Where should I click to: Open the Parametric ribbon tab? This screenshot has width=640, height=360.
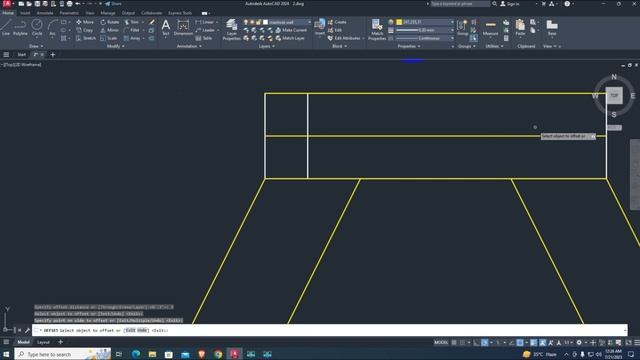click(69, 13)
